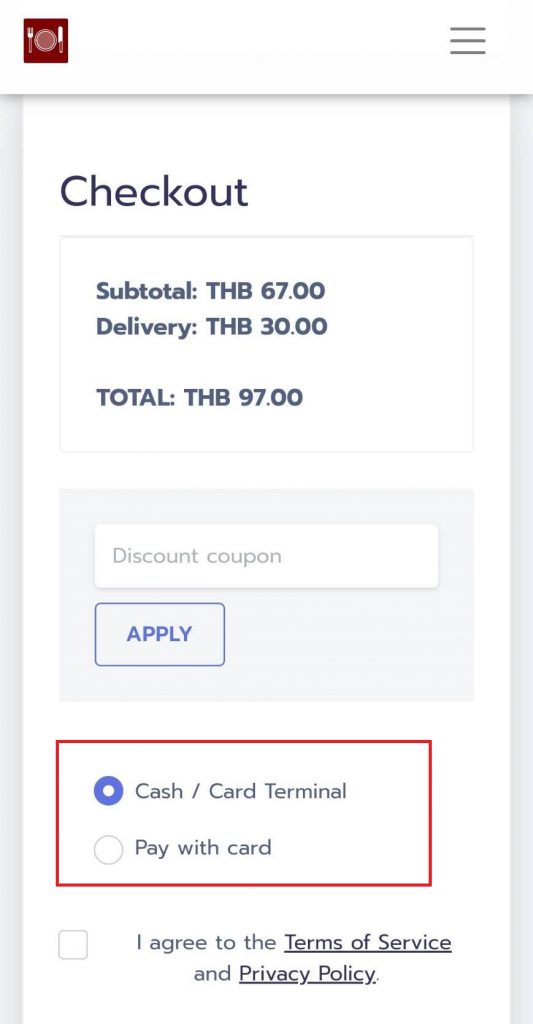The width and height of the screenshot is (533, 1024).
Task: Focus the Discount coupon input field
Action: [x=266, y=556]
